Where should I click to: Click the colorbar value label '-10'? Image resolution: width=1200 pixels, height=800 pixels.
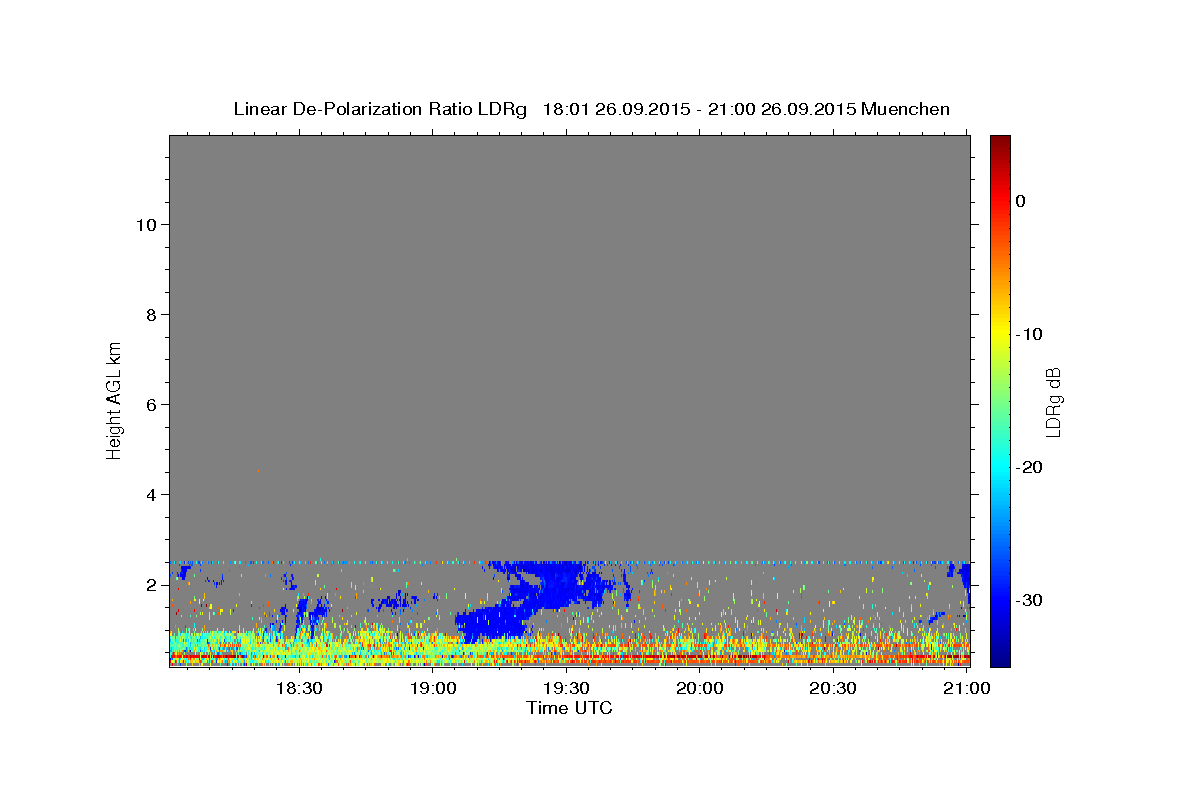coord(1029,334)
